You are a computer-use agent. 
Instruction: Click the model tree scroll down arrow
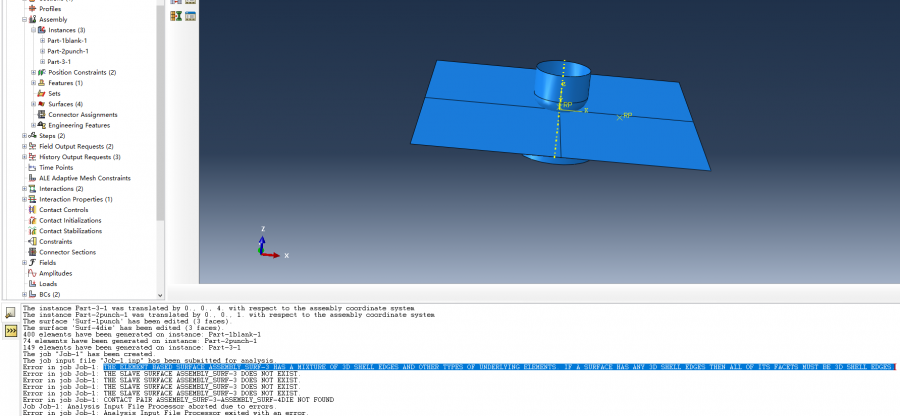160,295
